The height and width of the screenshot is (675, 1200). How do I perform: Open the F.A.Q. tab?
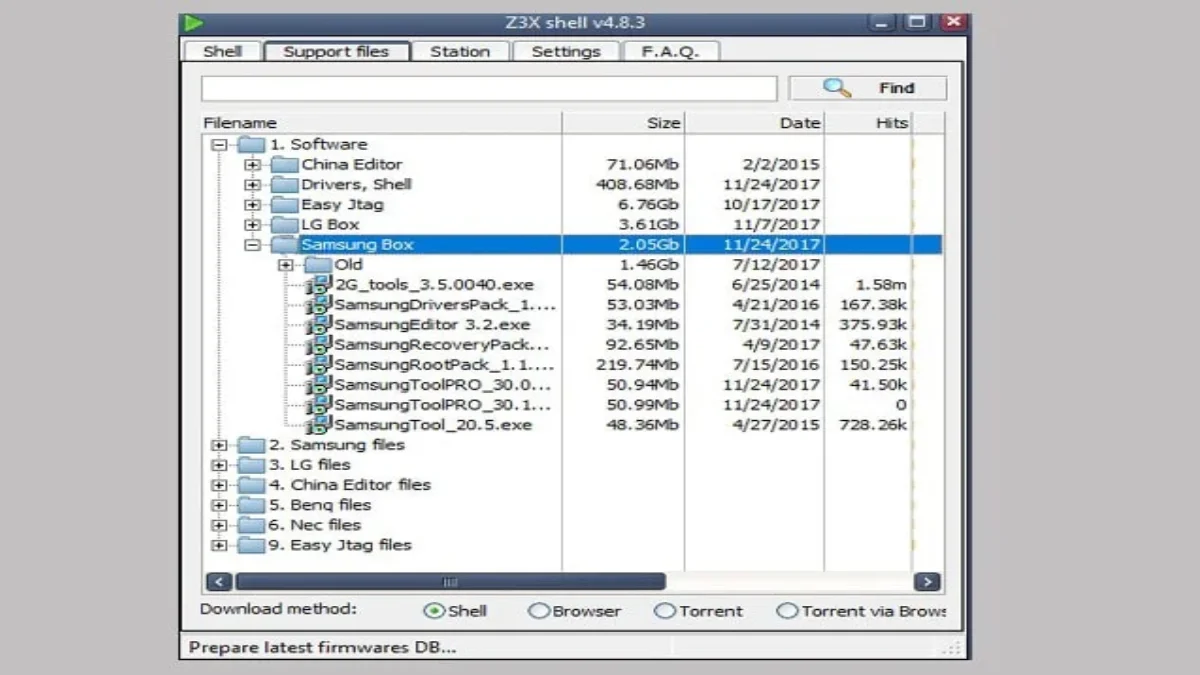pyautogui.click(x=670, y=51)
